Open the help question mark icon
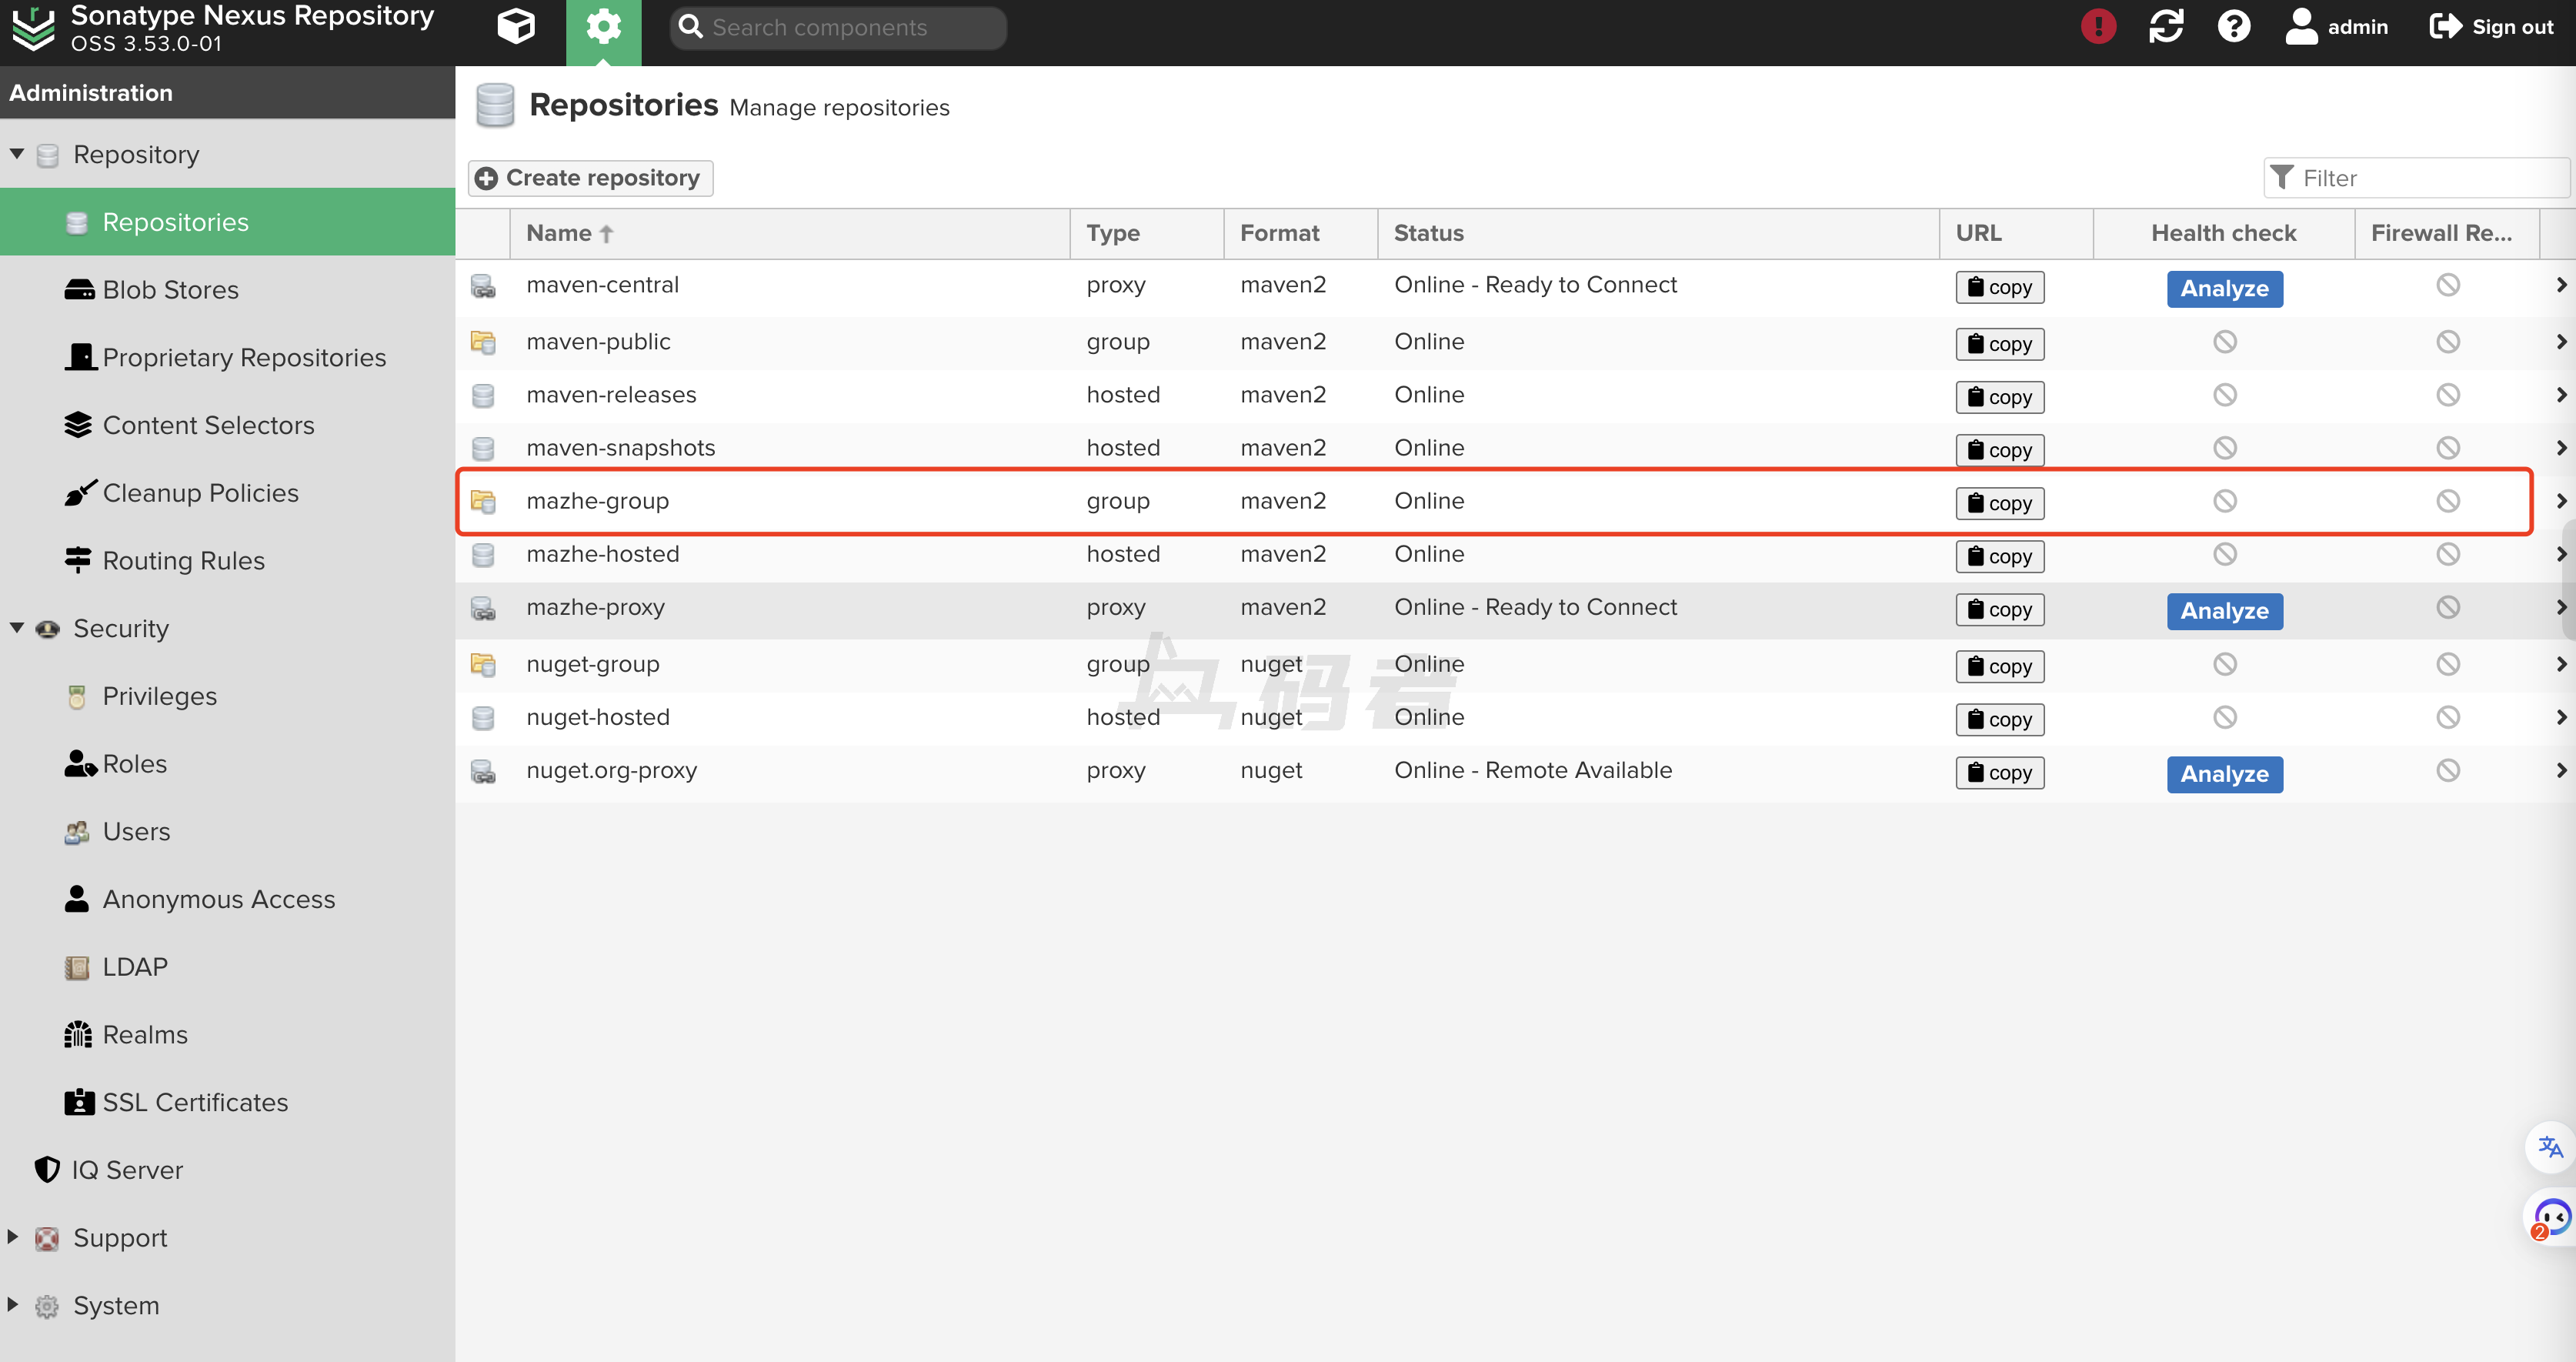The image size is (2576, 1362). pyautogui.click(x=2233, y=27)
